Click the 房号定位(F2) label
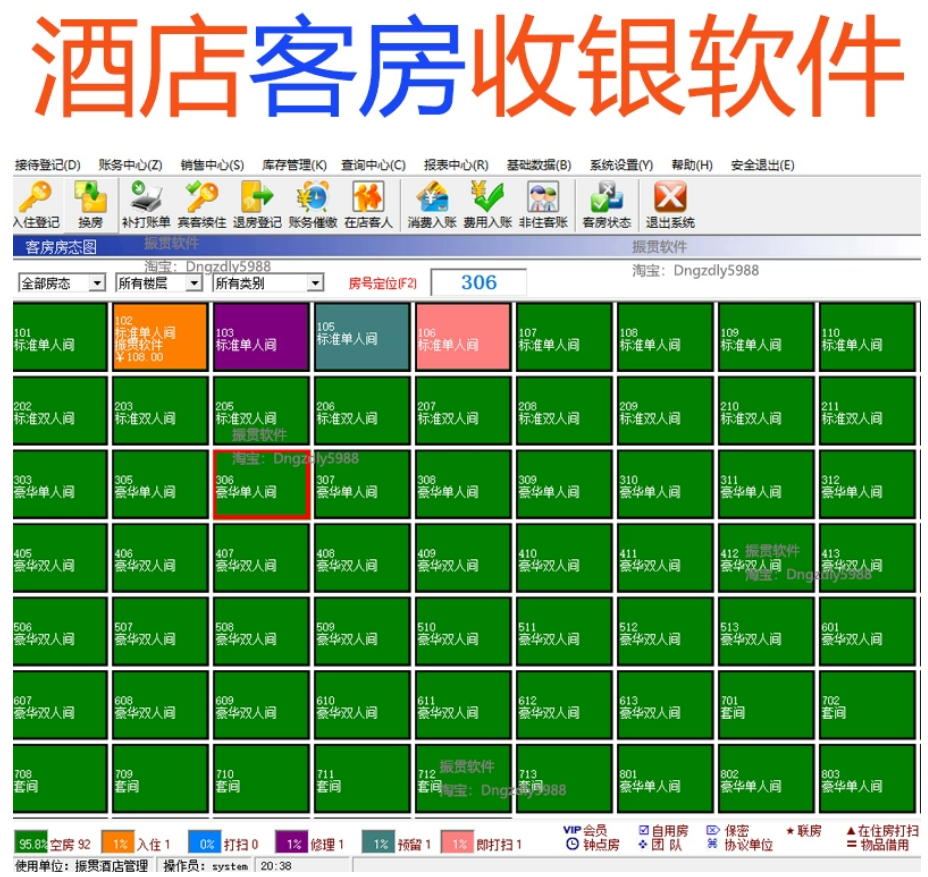Viewport: 928px width, 877px height. click(382, 283)
